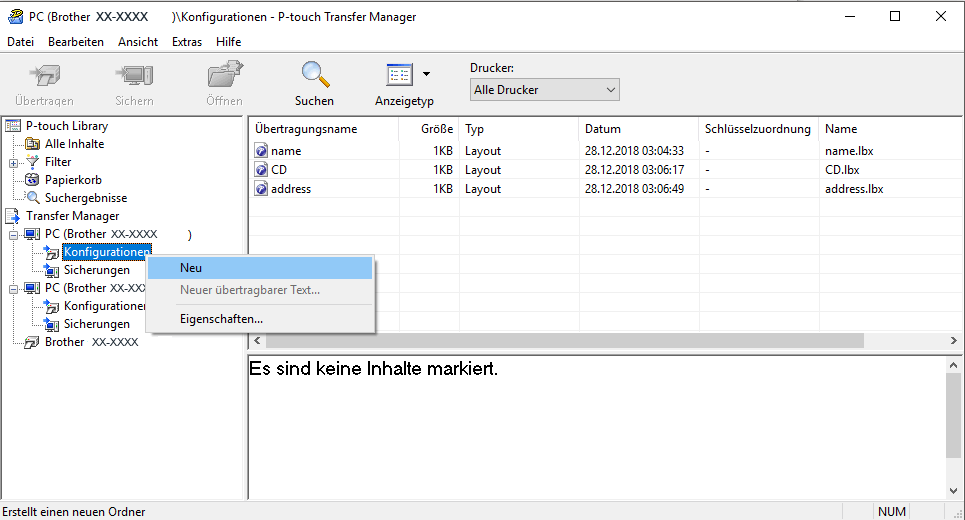965x520 pixels.
Task: Select Sicherungen under the first PC node
Action: pos(97,270)
